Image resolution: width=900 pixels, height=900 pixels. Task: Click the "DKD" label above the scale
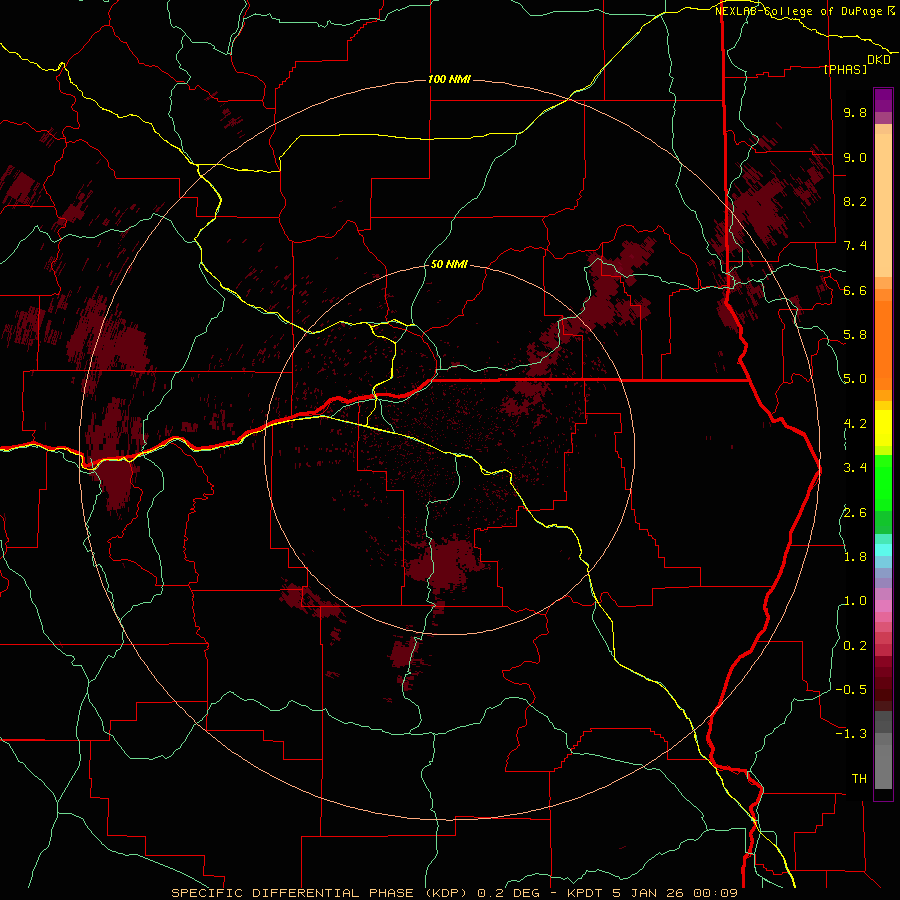point(879,60)
